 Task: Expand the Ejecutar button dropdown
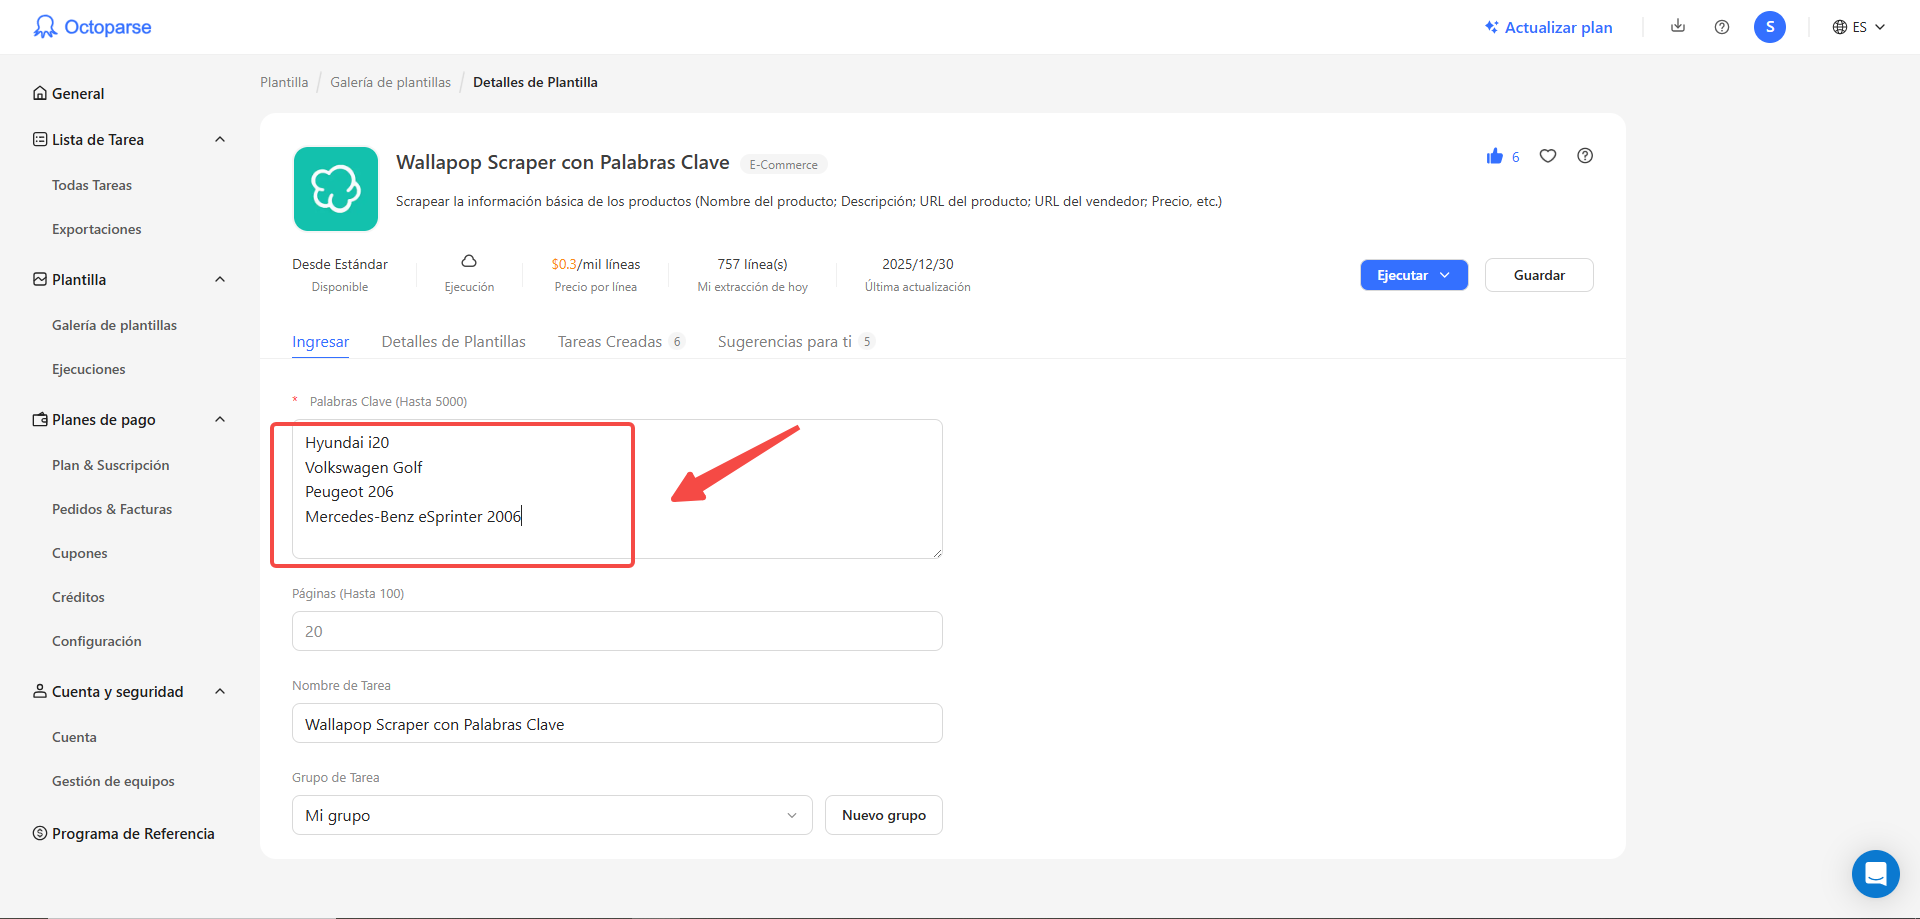click(1445, 275)
